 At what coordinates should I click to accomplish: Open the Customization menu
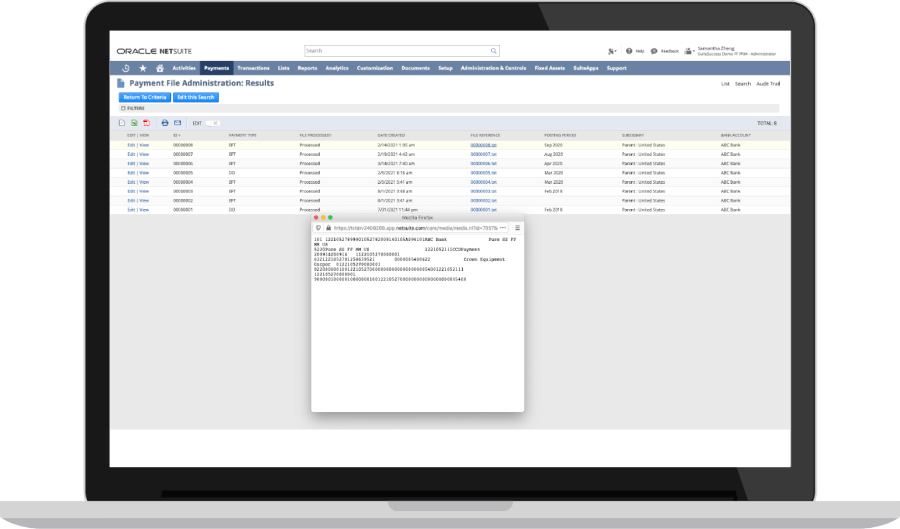click(x=375, y=68)
